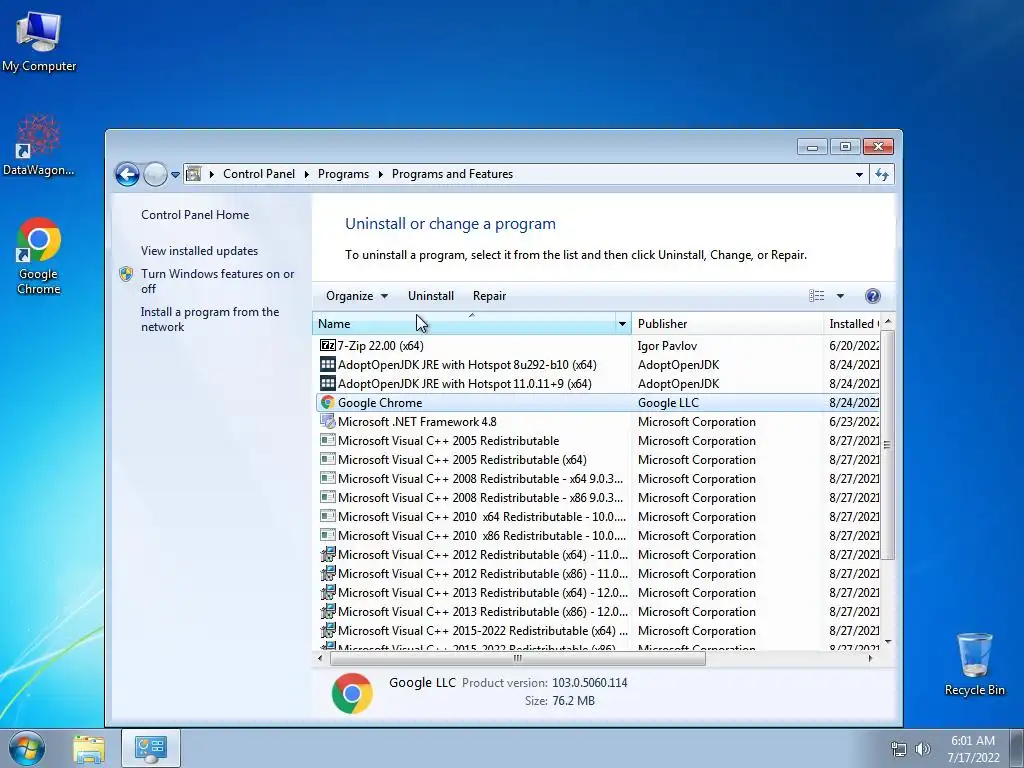The height and width of the screenshot is (768, 1024).
Task: Click the horizontal scrollbar thumb
Action: pyautogui.click(x=517, y=658)
